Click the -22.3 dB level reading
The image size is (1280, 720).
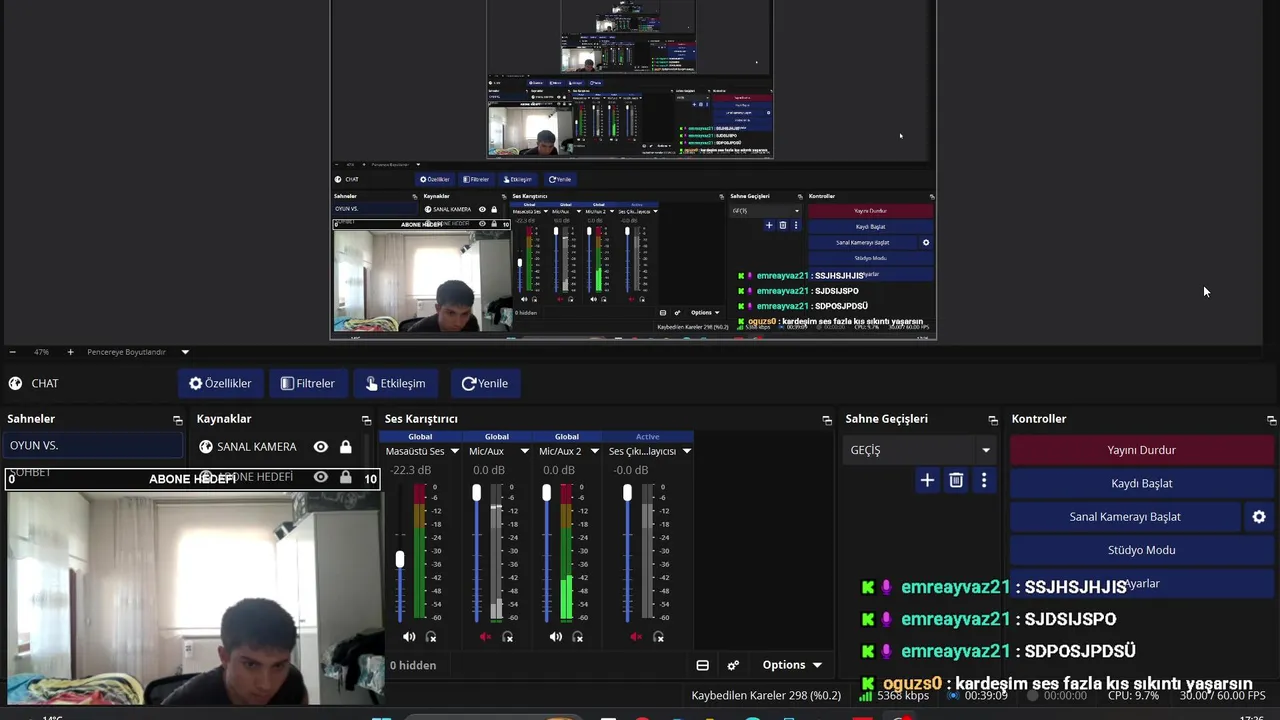tap(410, 470)
